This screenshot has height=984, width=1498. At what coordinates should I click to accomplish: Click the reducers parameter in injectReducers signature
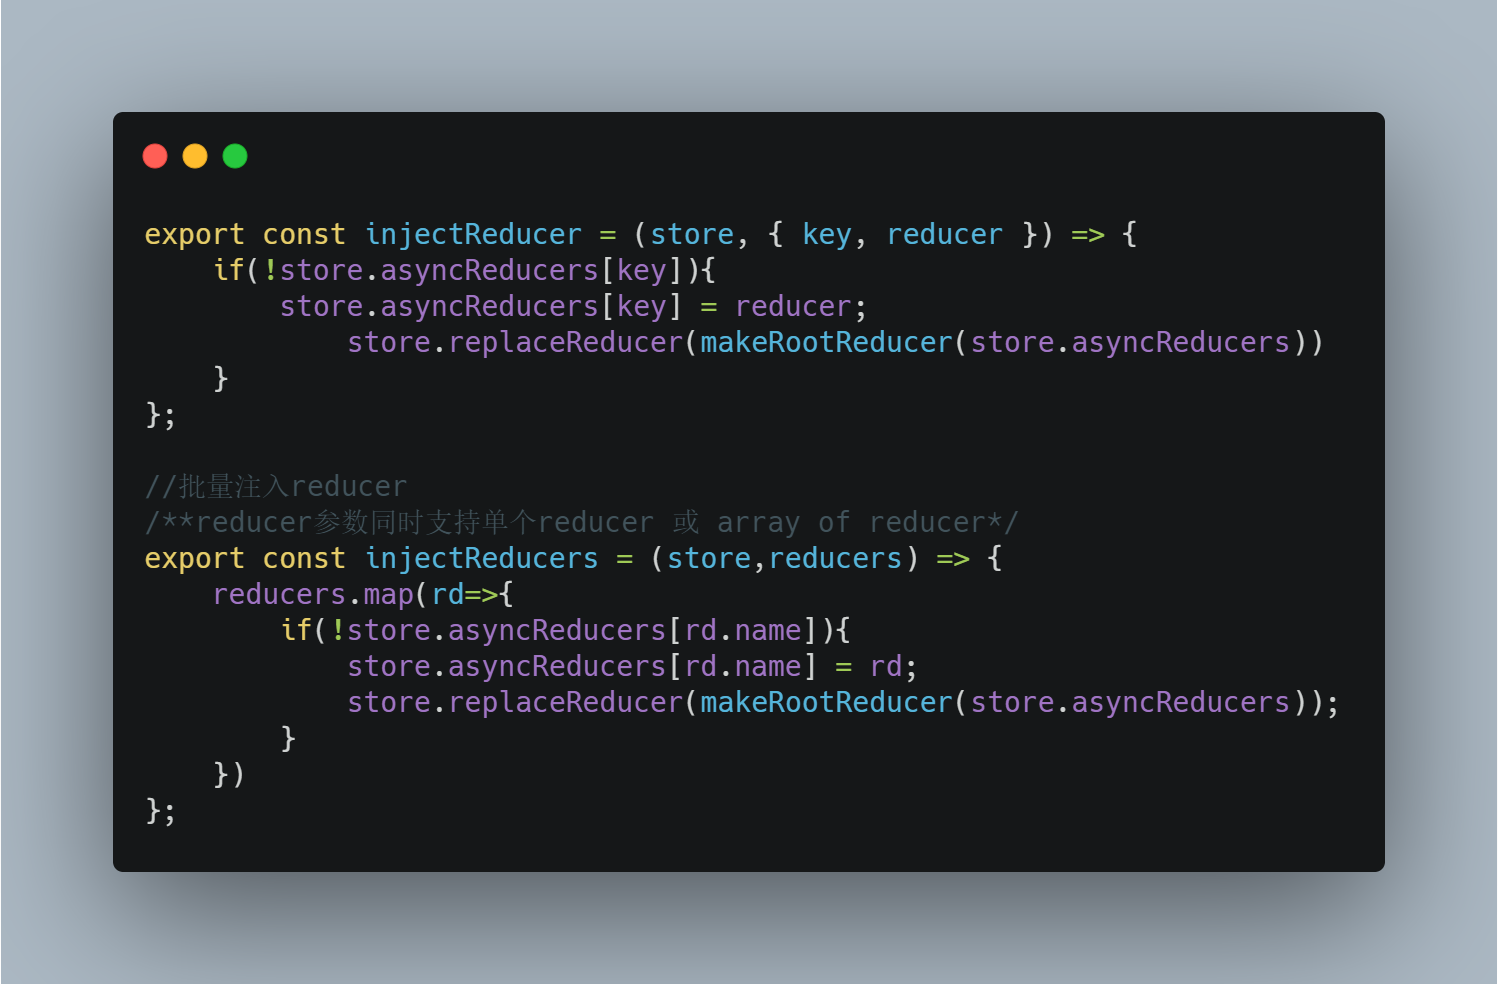[x=835, y=559]
